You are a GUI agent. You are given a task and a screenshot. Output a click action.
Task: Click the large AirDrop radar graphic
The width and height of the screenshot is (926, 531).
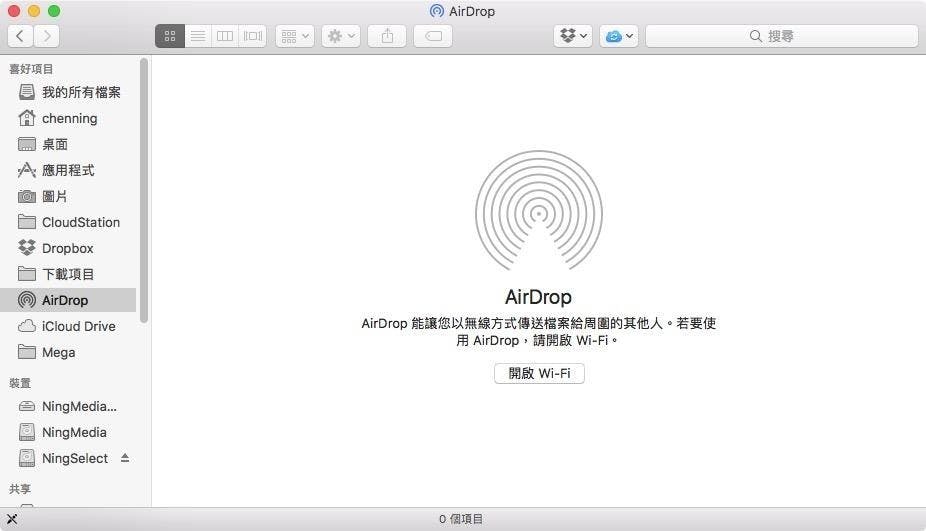point(539,211)
